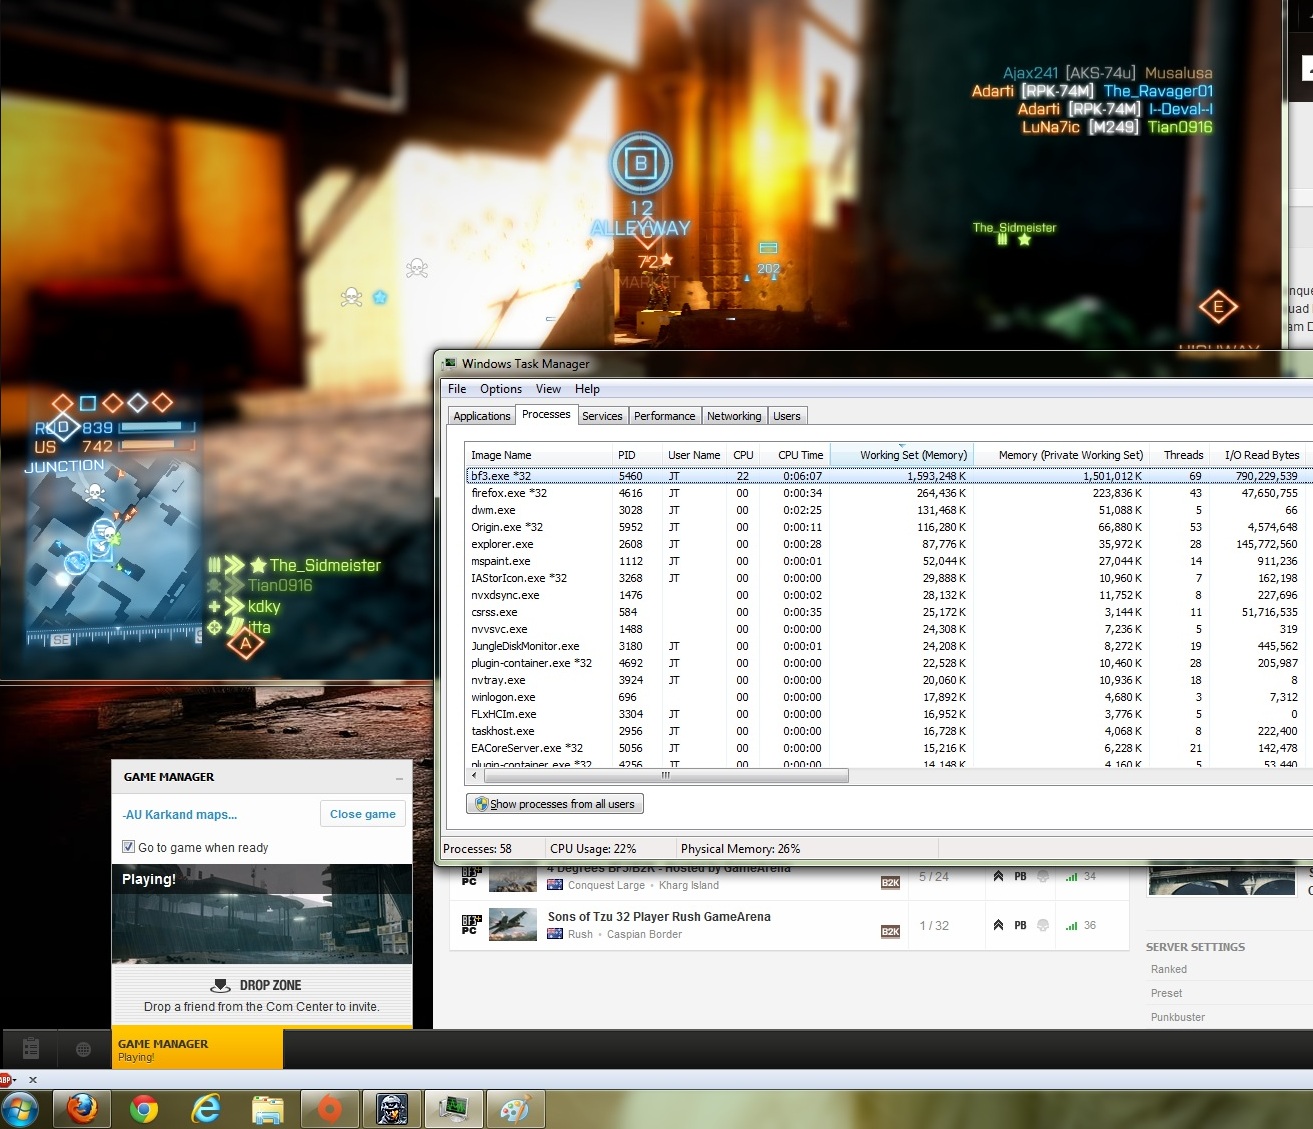Switch to the Services tab
This screenshot has width=1313, height=1129.
pyautogui.click(x=602, y=416)
